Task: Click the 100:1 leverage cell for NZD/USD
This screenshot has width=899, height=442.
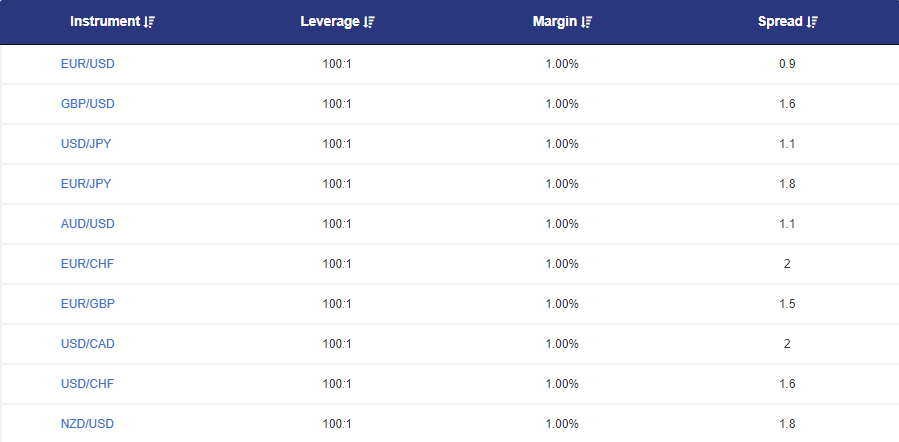Action: [337, 424]
